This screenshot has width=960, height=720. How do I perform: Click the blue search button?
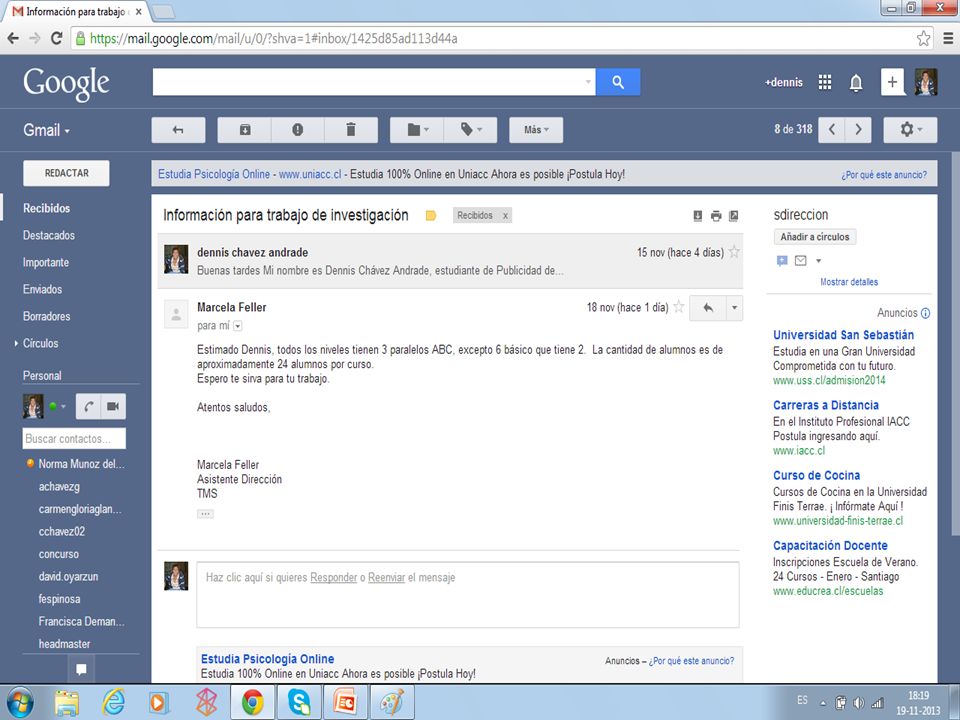click(x=618, y=82)
